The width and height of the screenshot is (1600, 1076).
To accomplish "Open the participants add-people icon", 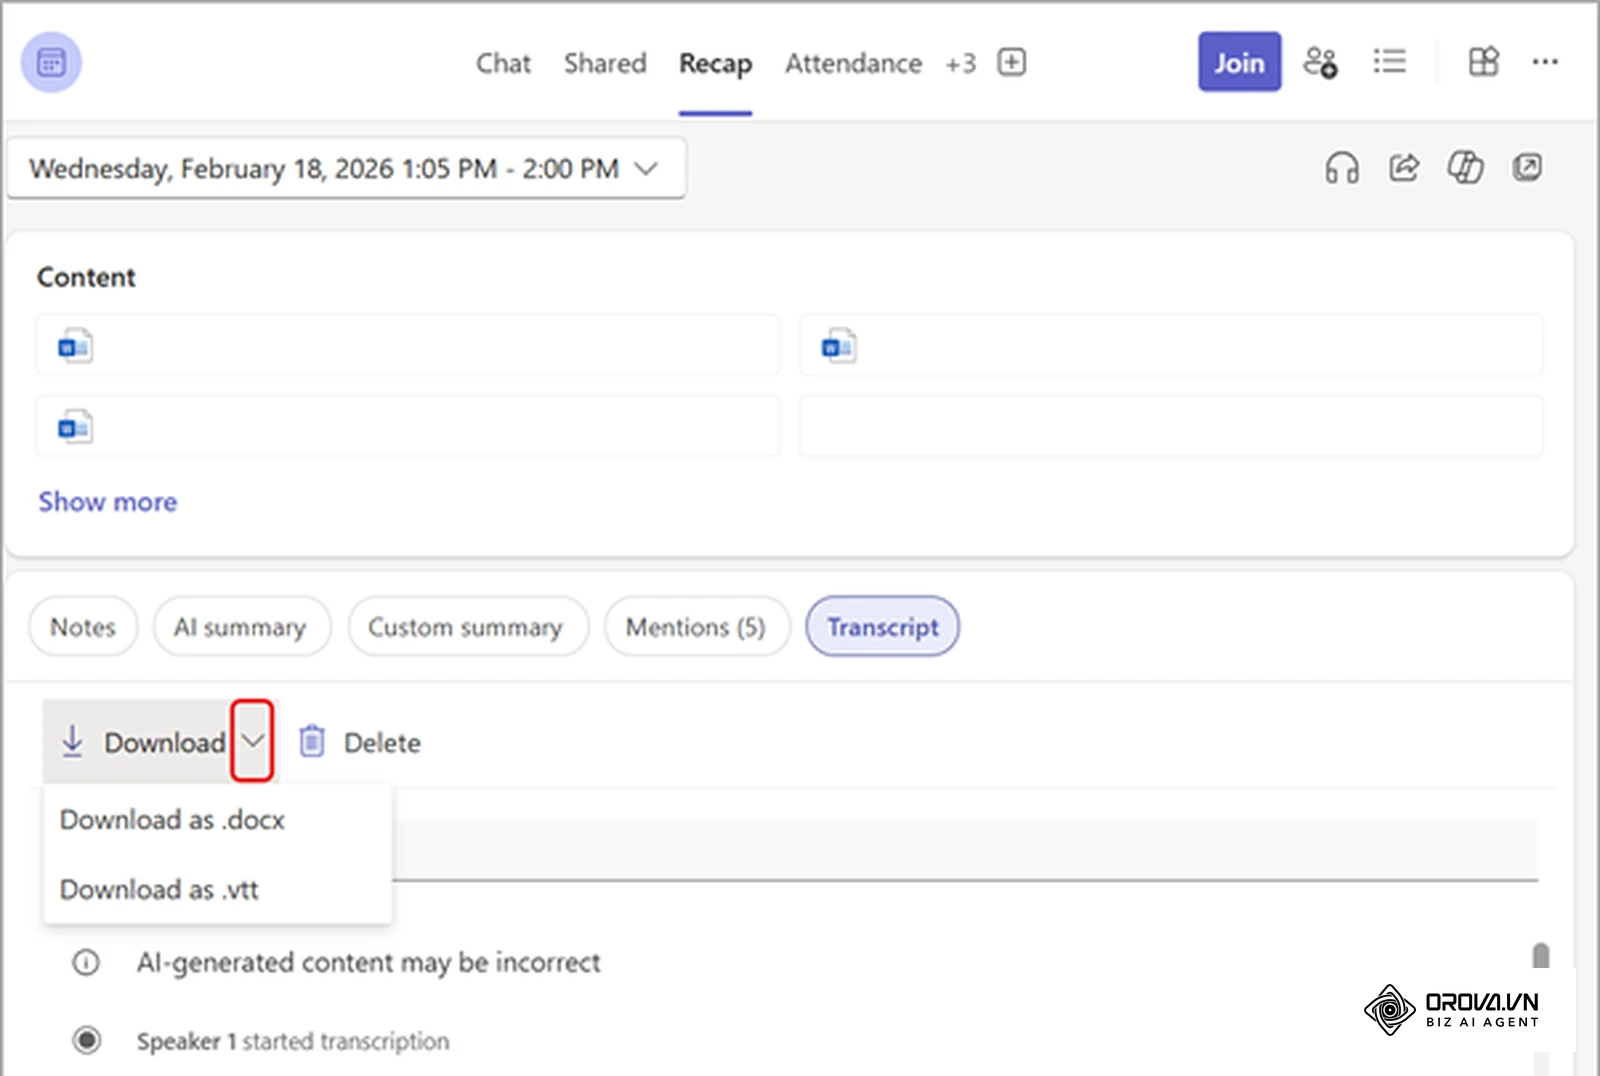I will pyautogui.click(x=1320, y=62).
